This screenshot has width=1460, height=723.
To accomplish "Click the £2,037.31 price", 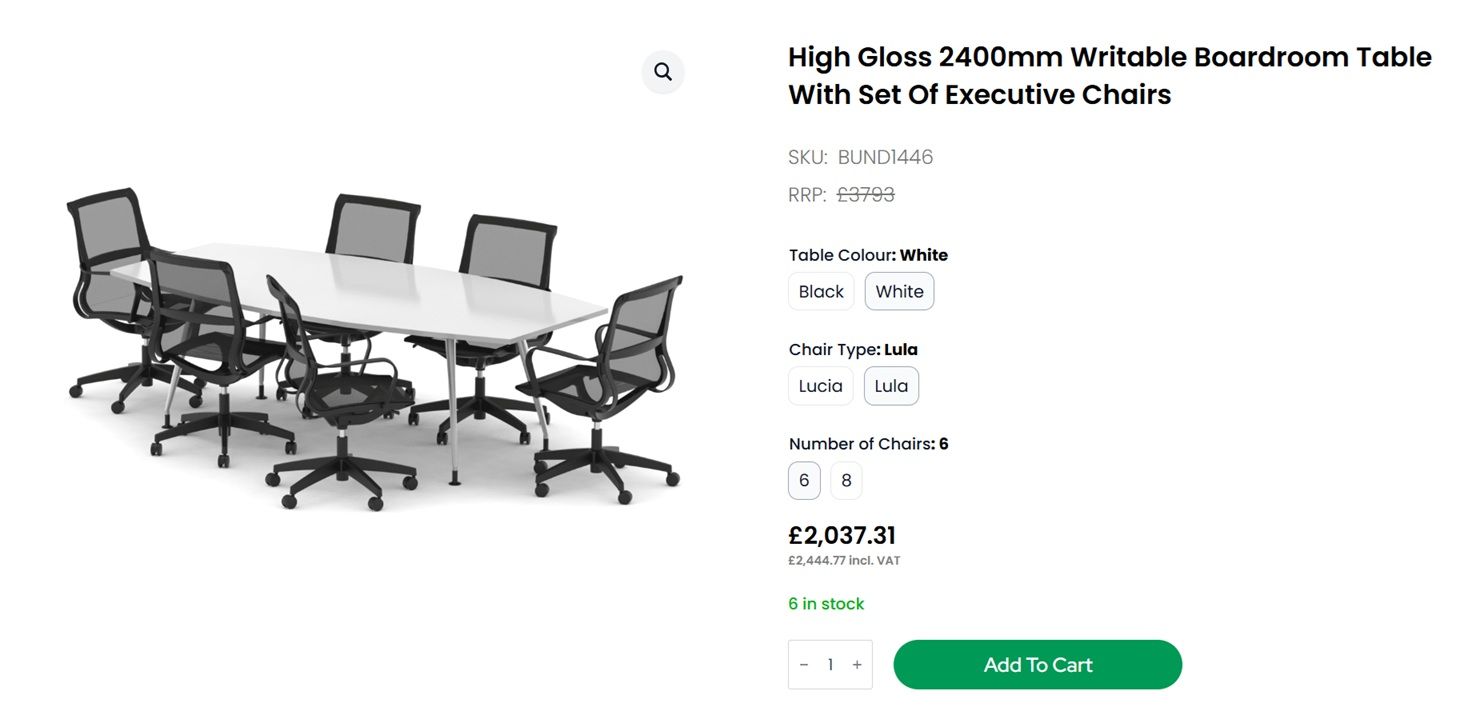I will click(842, 536).
